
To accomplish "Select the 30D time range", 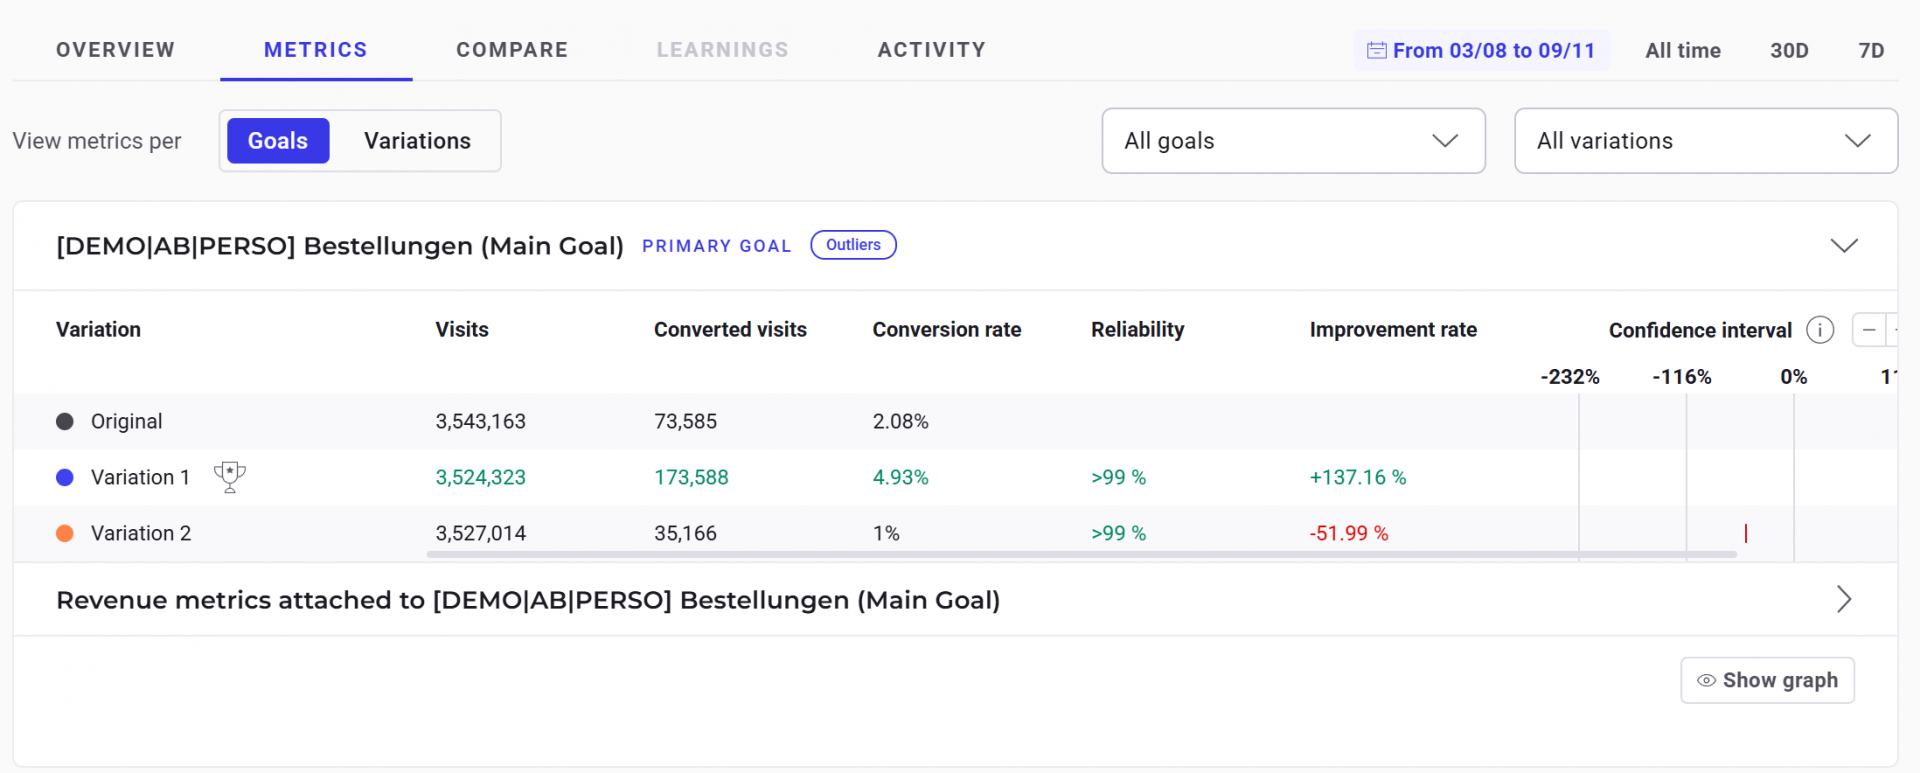I will click(x=1789, y=50).
